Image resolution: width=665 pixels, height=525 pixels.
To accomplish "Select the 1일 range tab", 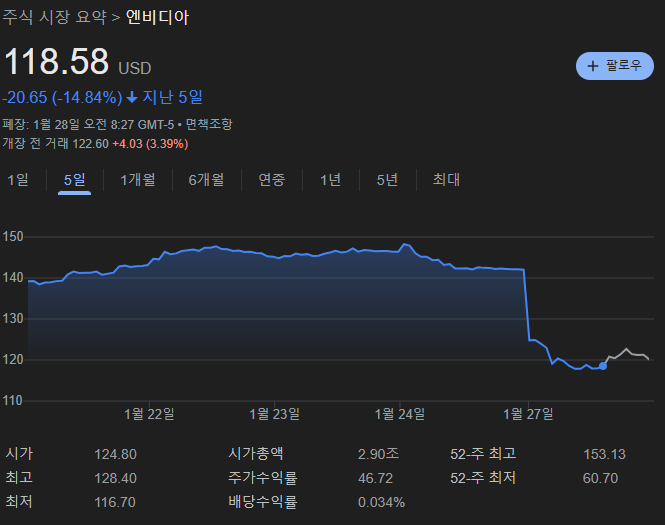I will (x=18, y=180).
